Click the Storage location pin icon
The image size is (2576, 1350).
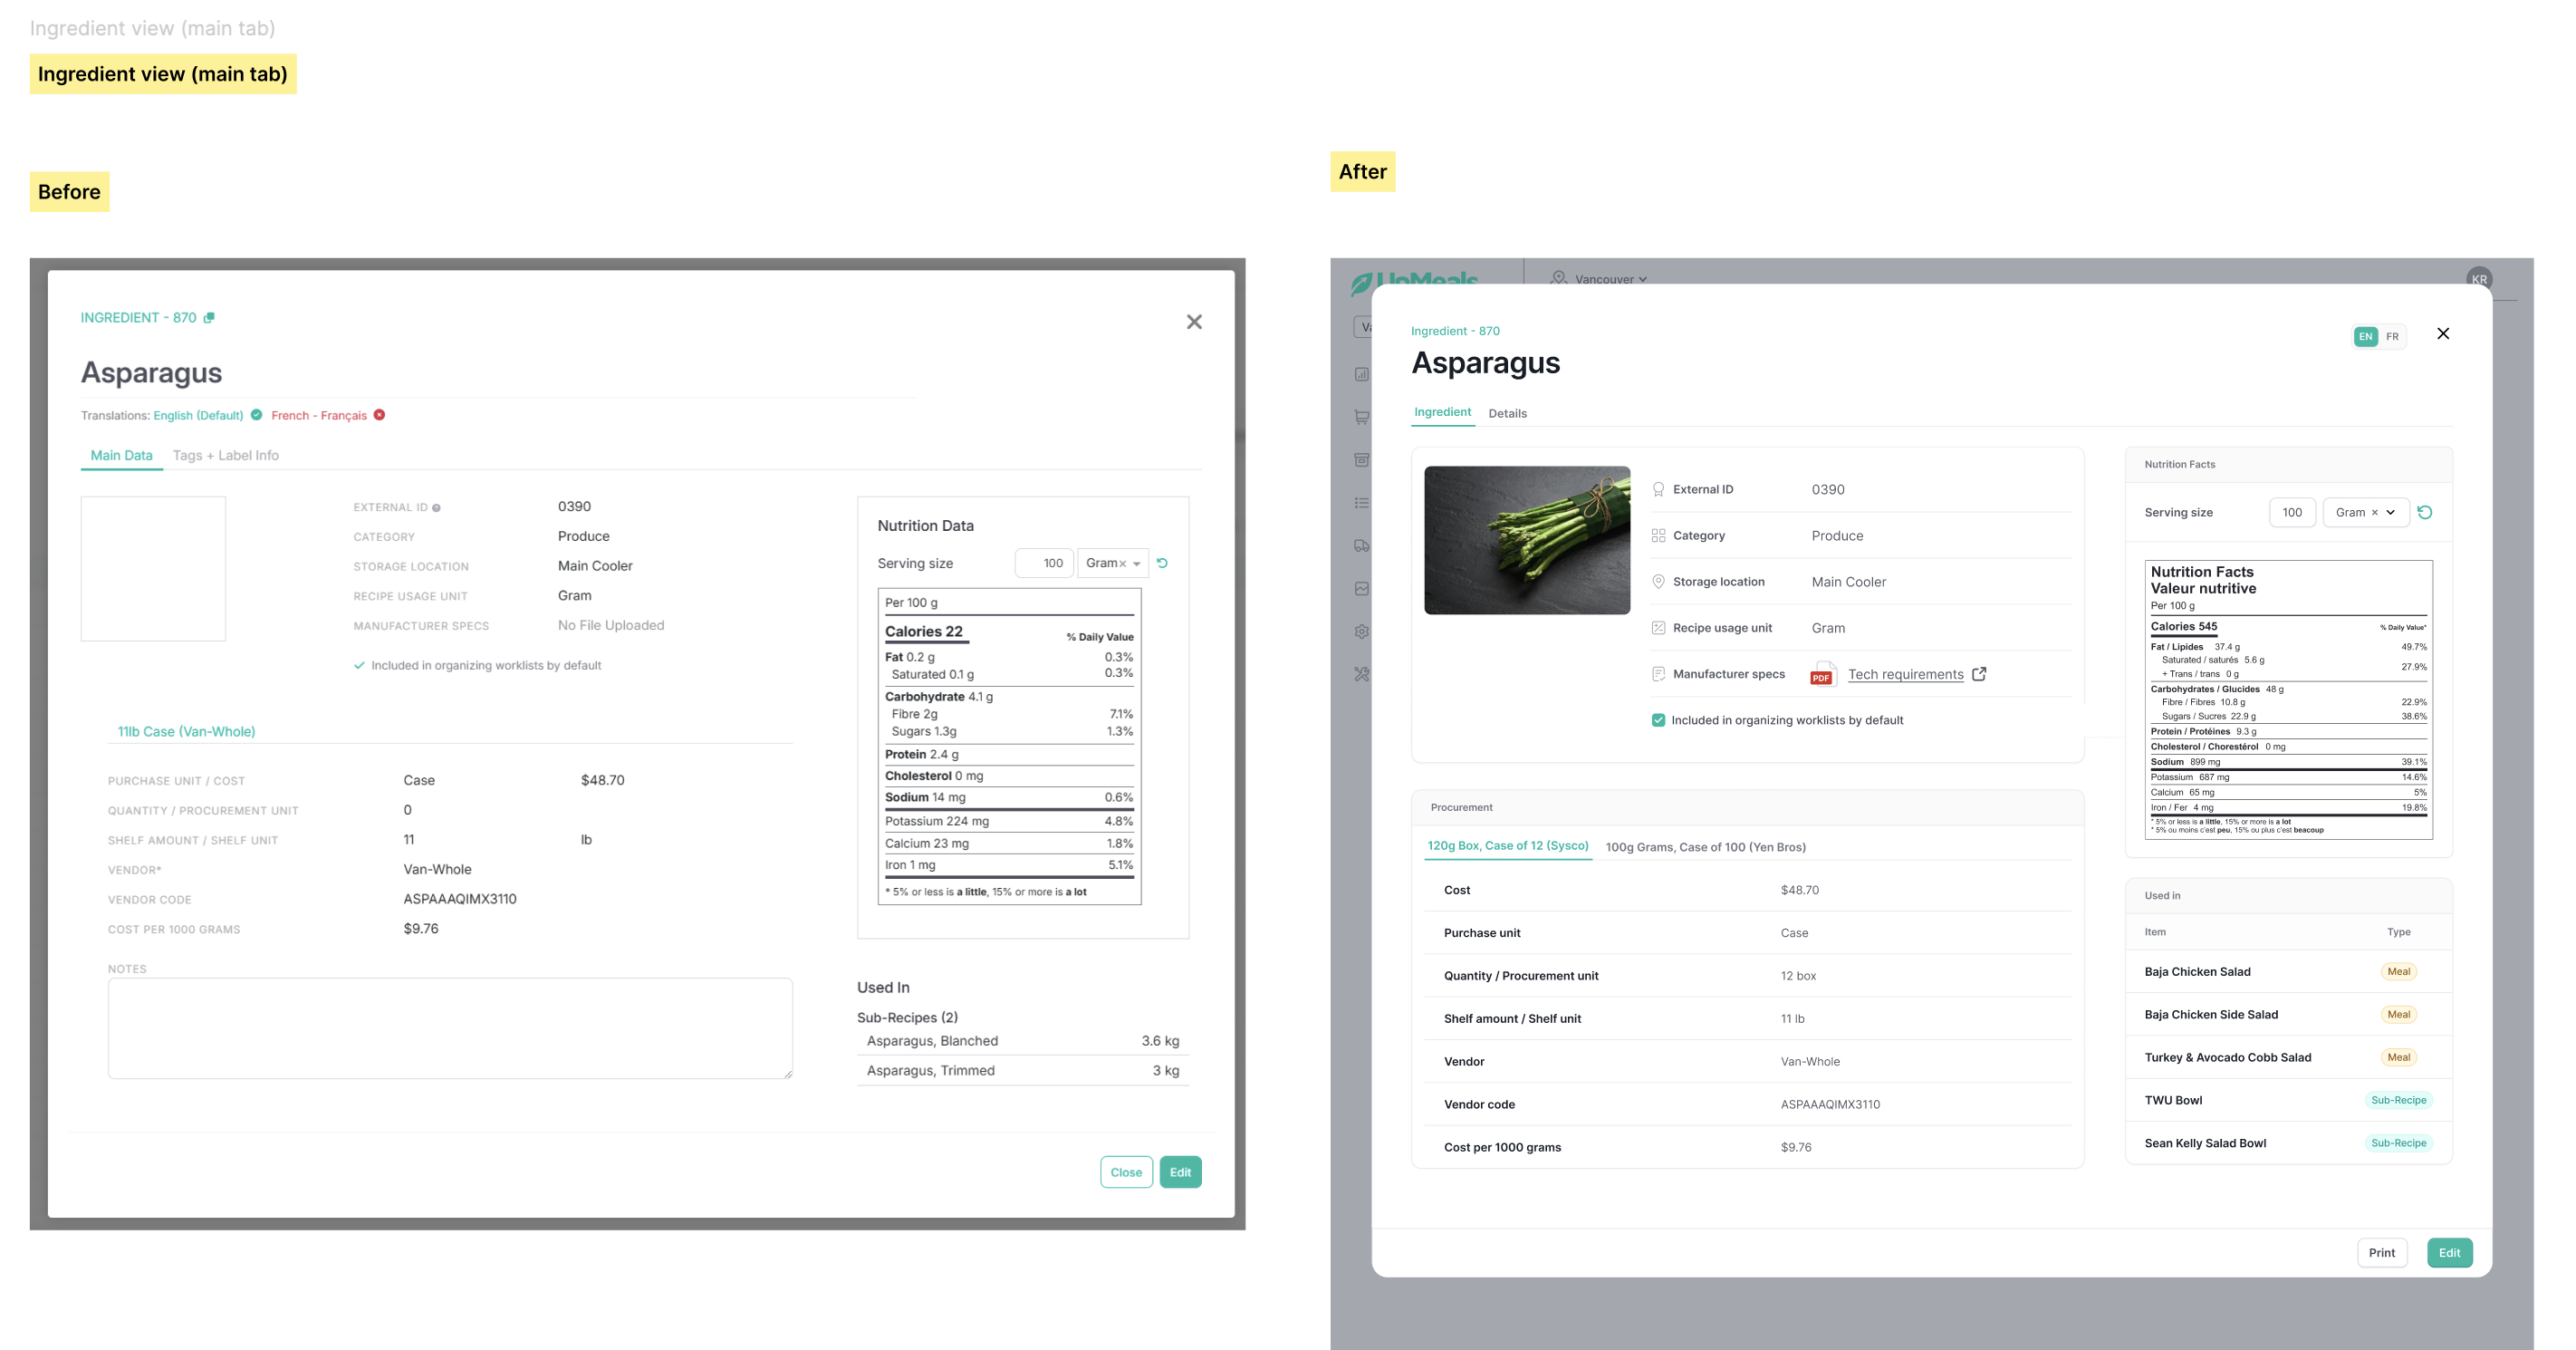pos(1658,582)
